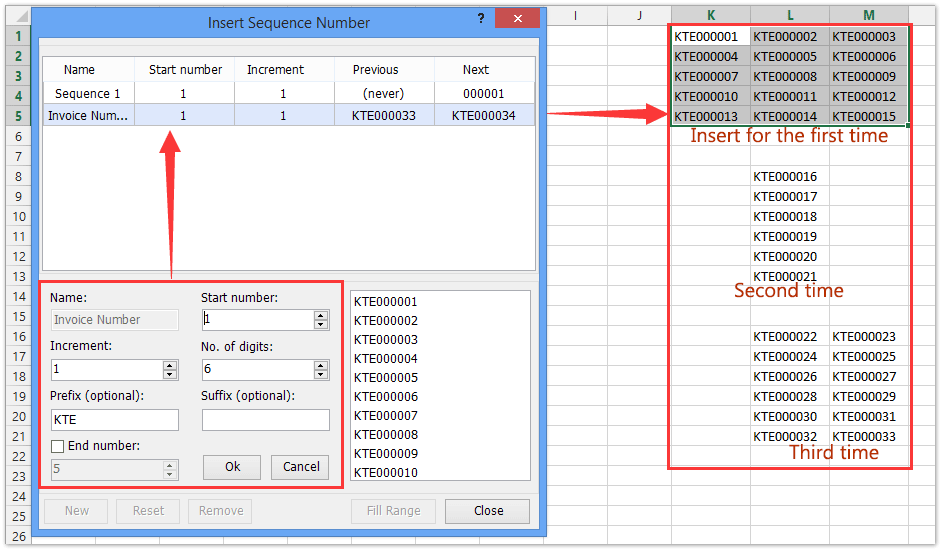Increase the Start number spinner up arrow
Screen dimensions: 941x552
pos(321,315)
